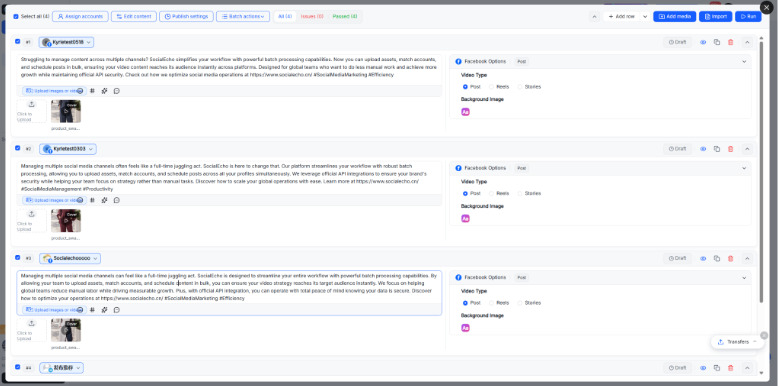Toggle preview eye icon for post #3

[703, 258]
